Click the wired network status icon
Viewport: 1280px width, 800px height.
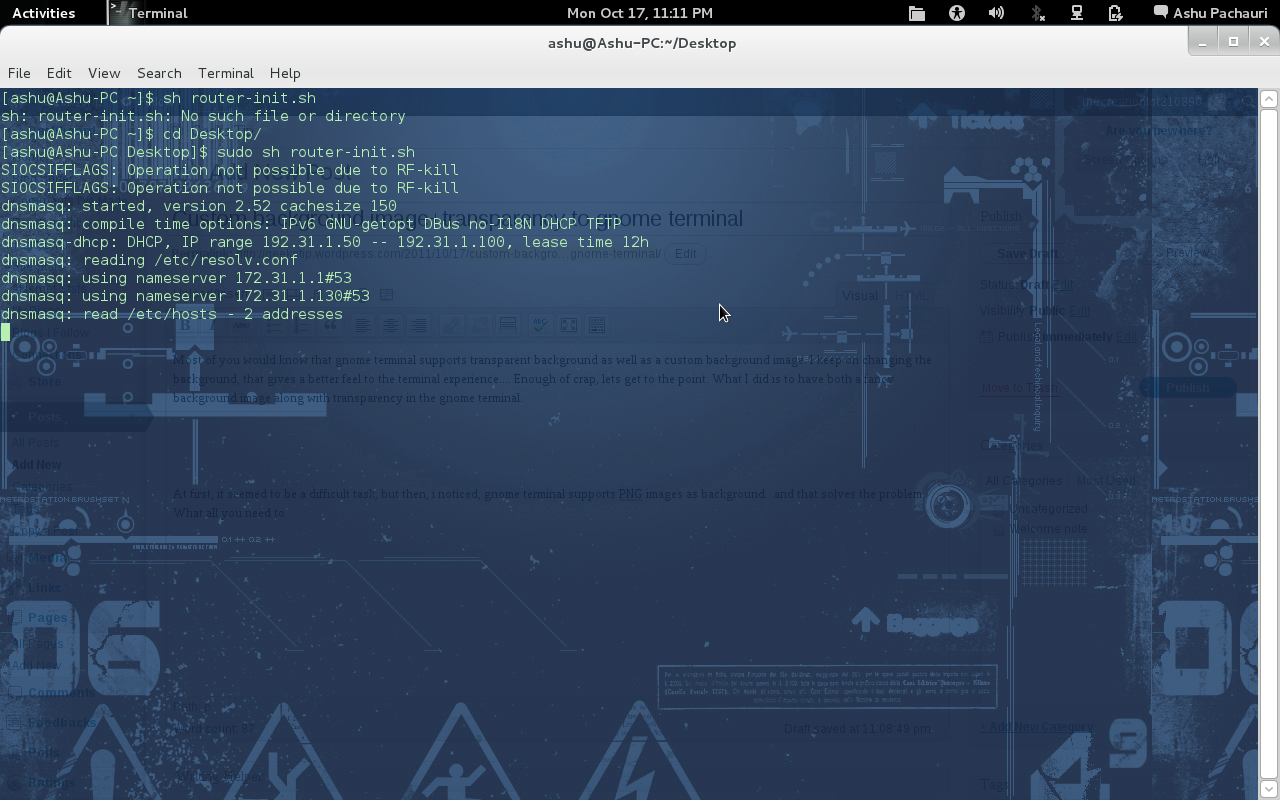point(1077,13)
